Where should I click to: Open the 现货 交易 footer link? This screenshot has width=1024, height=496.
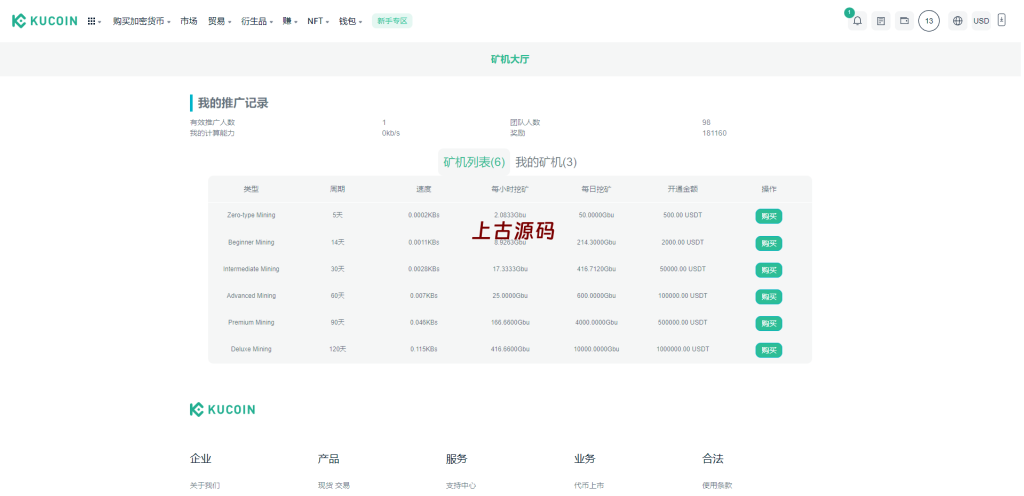[334, 486]
